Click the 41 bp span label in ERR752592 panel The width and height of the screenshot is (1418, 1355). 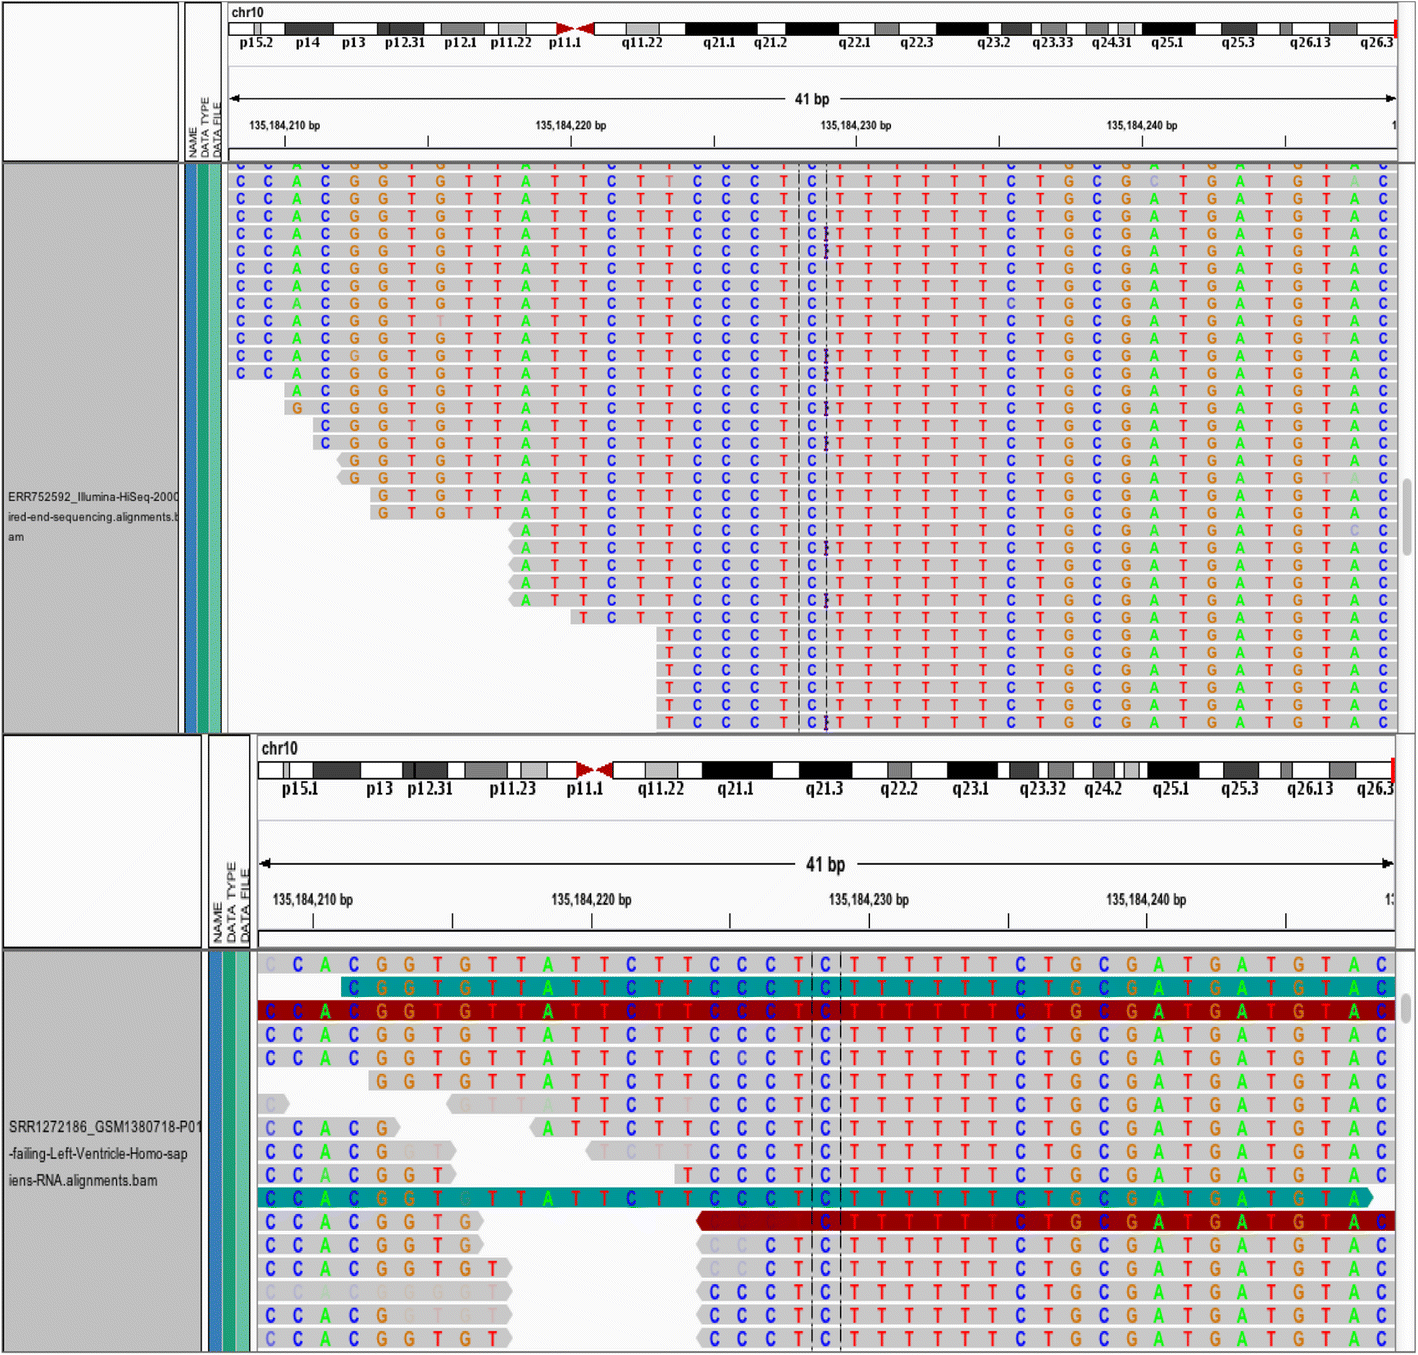pyautogui.click(x=812, y=99)
